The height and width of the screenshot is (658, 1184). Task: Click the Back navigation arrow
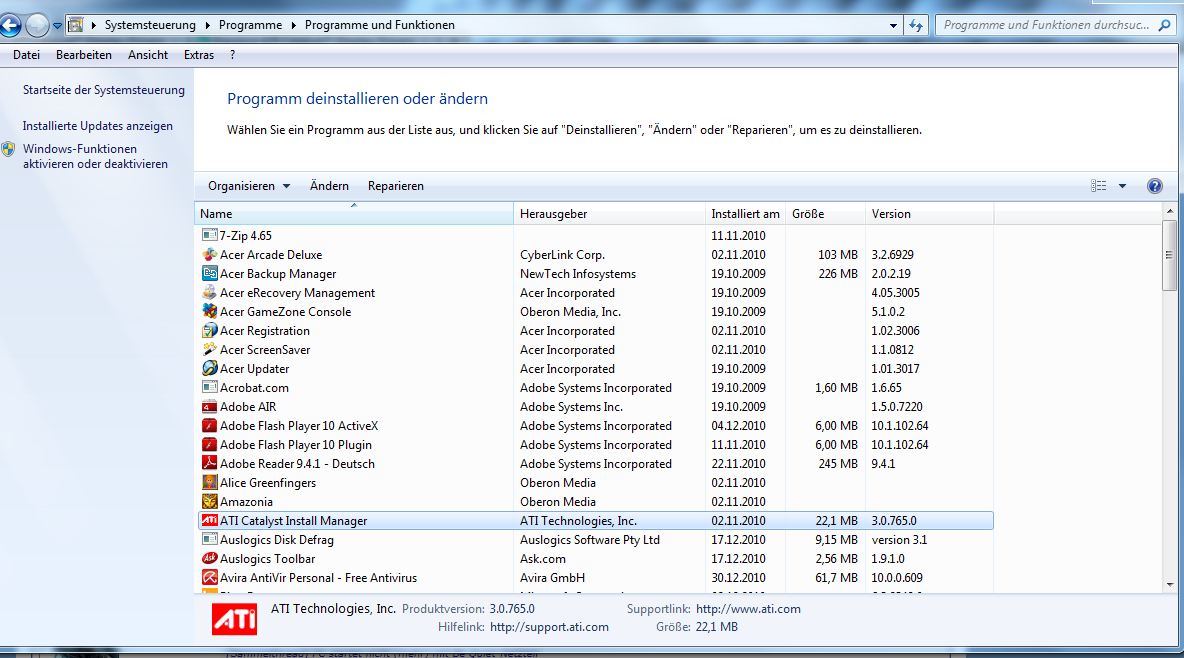click(11, 26)
